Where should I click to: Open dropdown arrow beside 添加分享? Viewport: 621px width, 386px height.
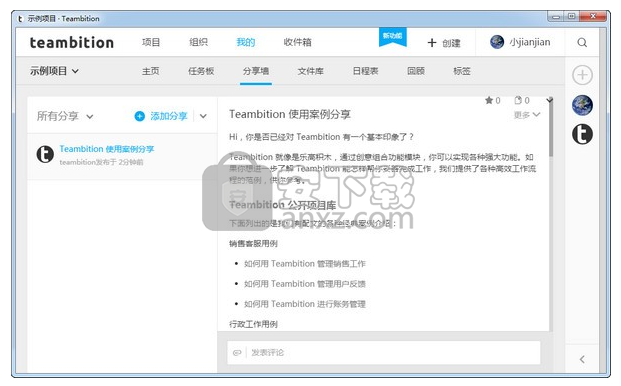tap(203, 116)
